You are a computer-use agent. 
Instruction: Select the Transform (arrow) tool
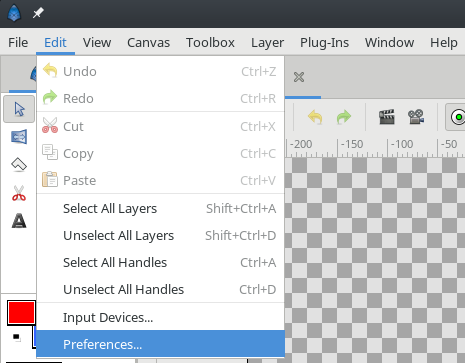(x=19, y=109)
